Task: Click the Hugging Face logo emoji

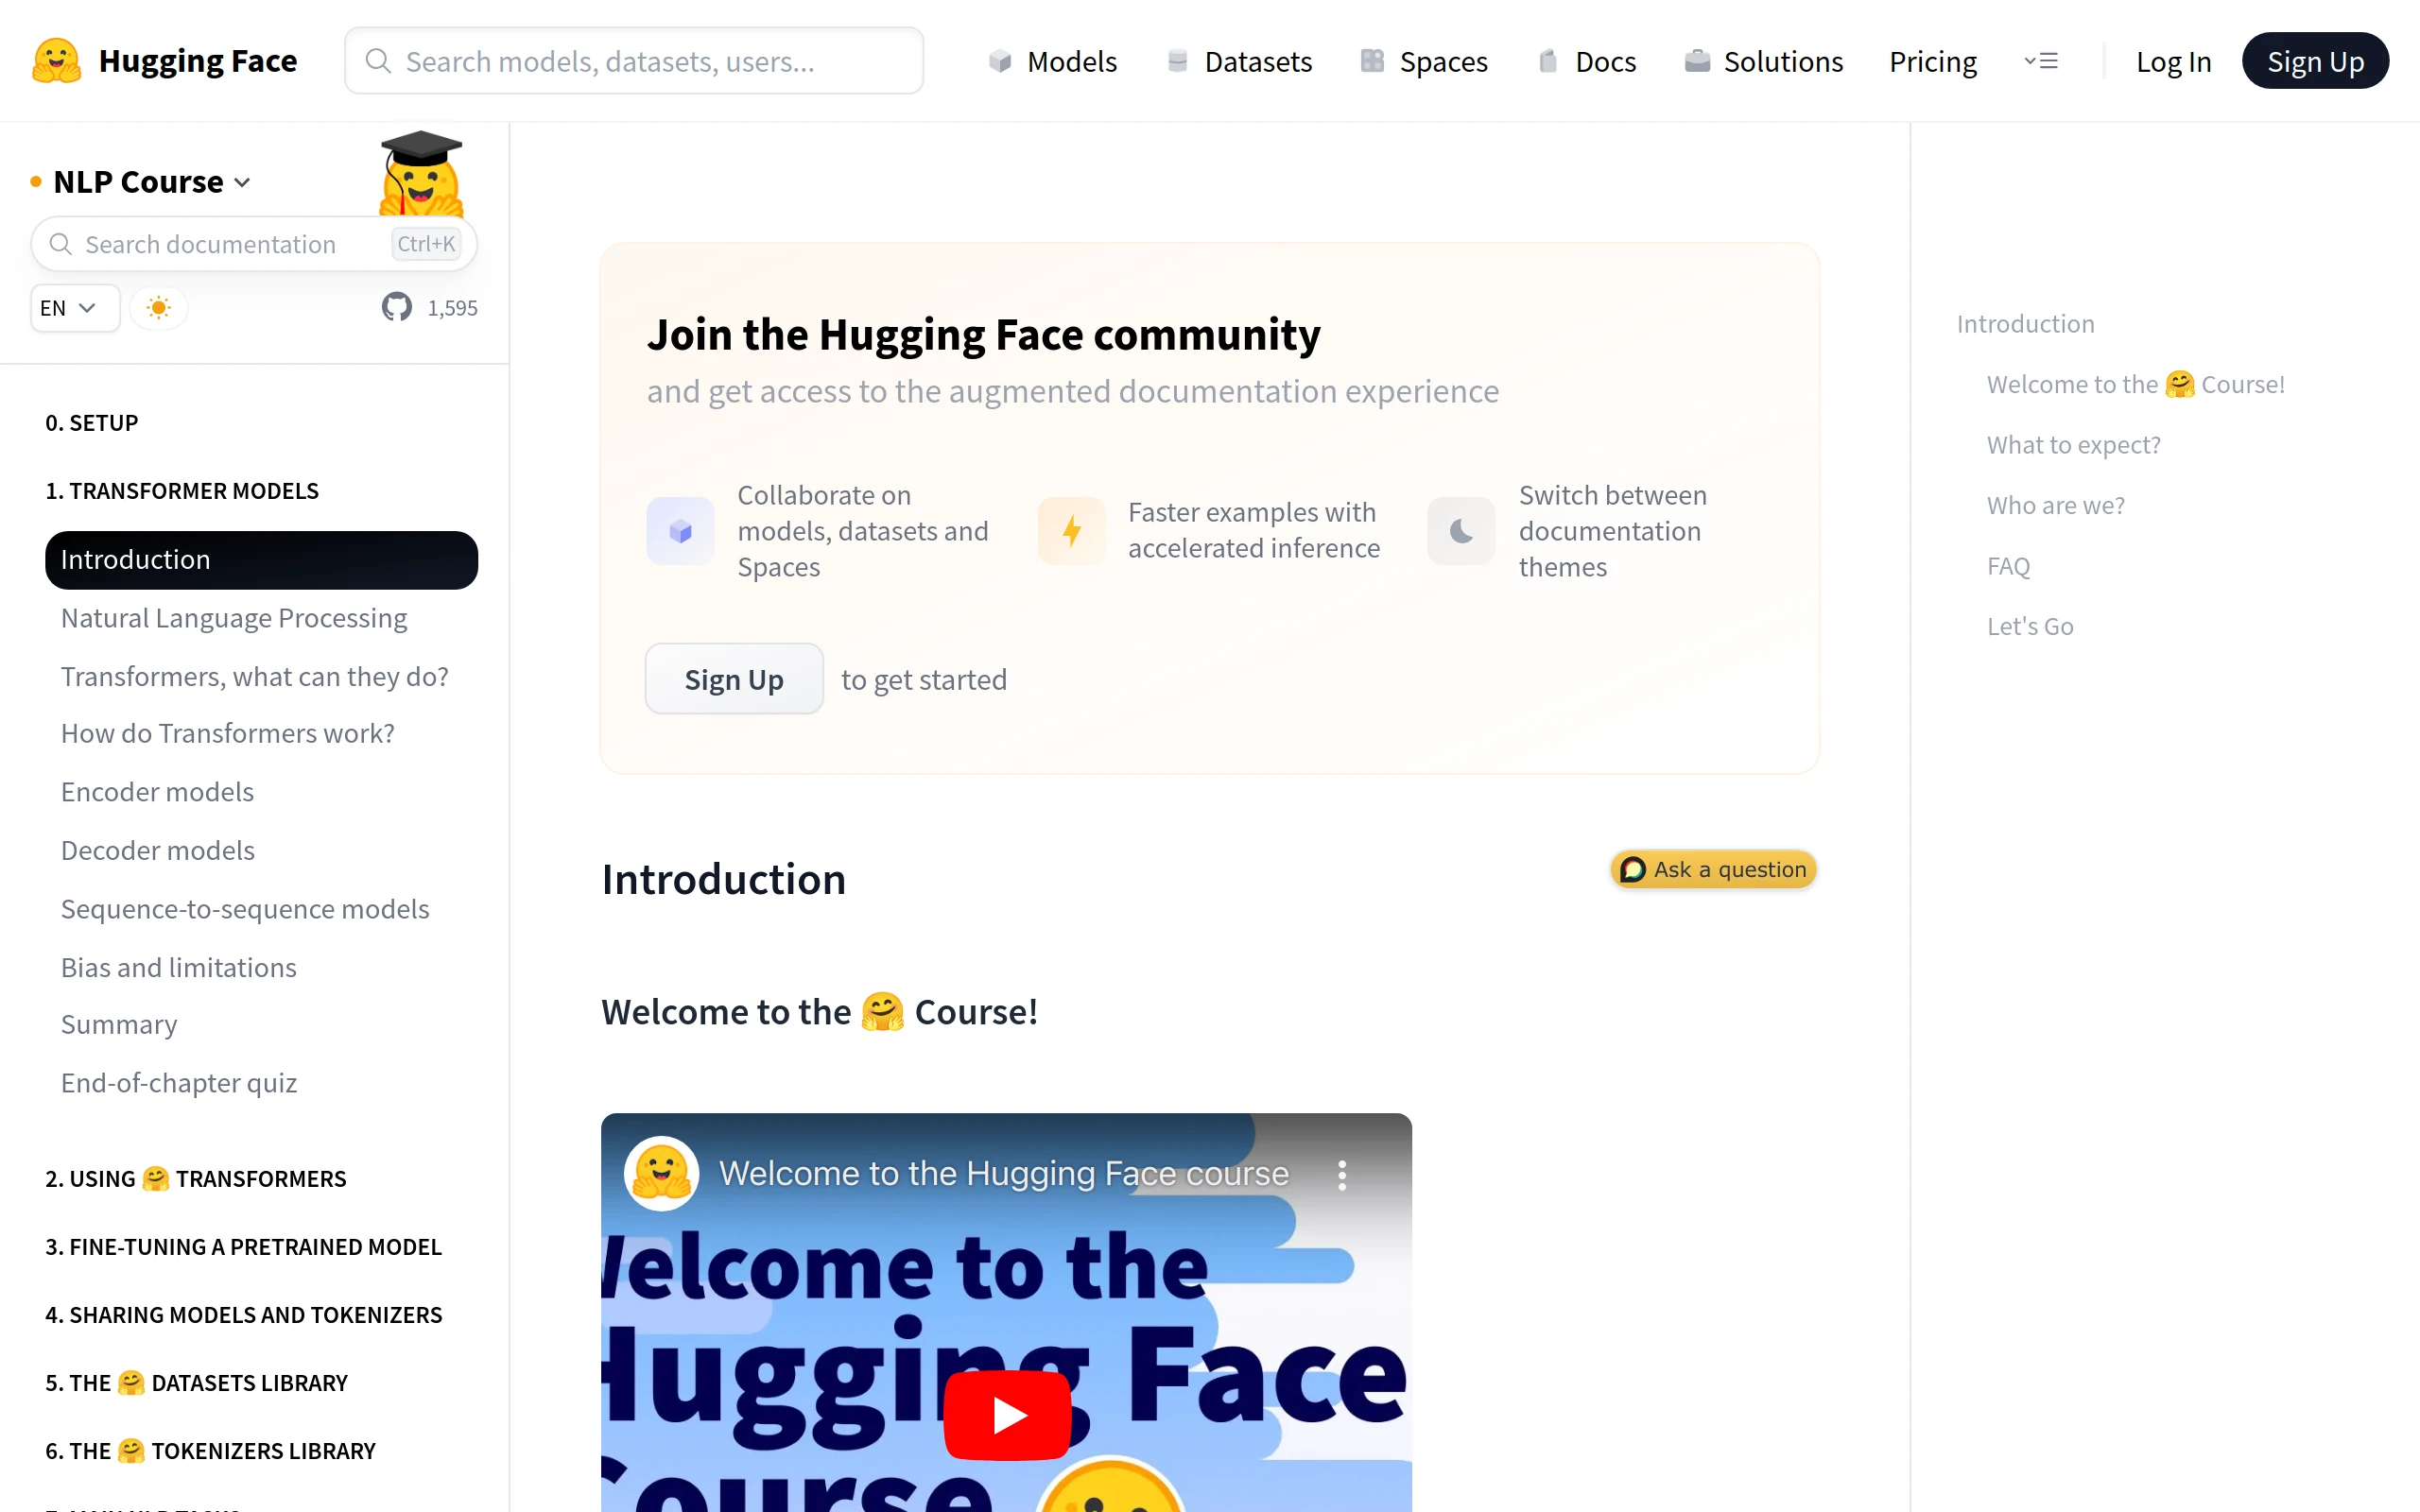Action: (x=57, y=61)
